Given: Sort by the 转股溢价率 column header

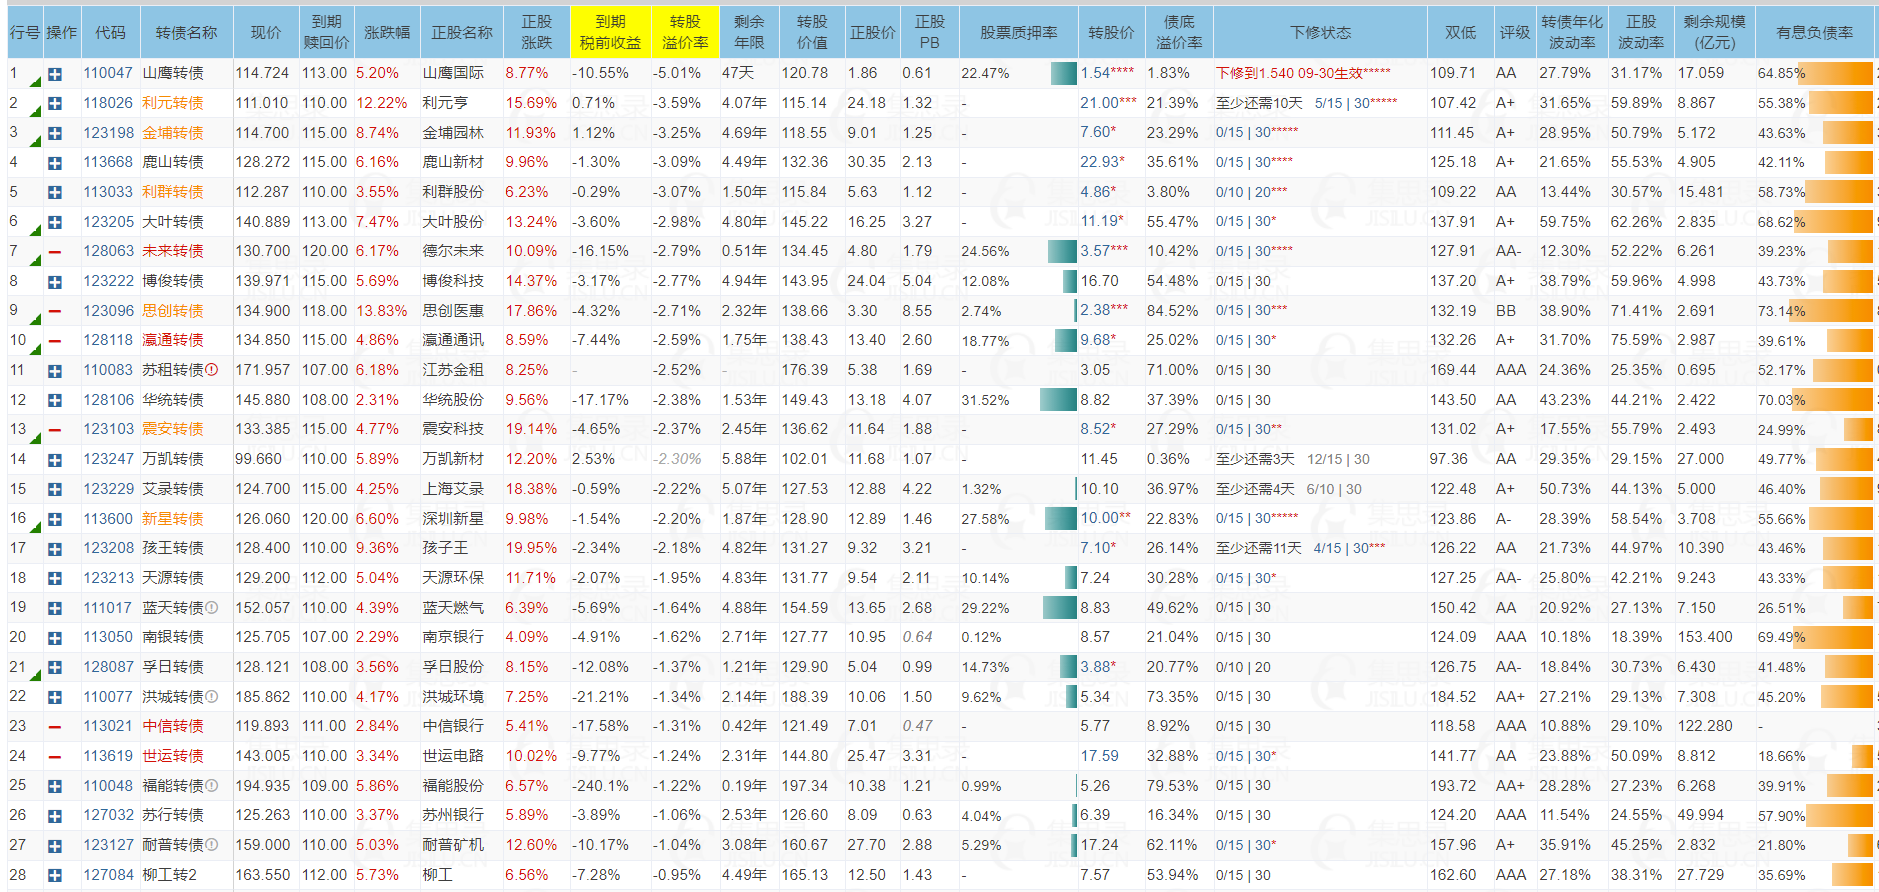Looking at the screenshot, I should [685, 33].
